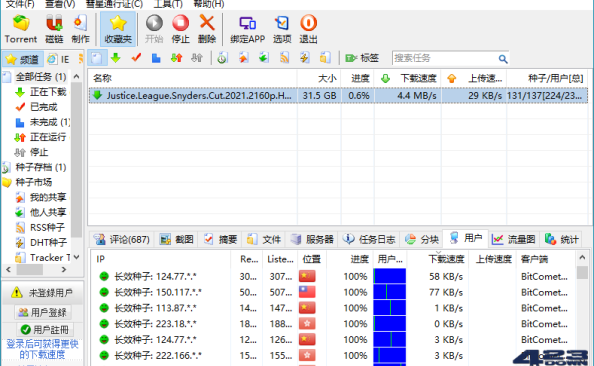Exit BitComet via 退出 button
Viewport: 594px width, 366px height.
click(x=308, y=29)
